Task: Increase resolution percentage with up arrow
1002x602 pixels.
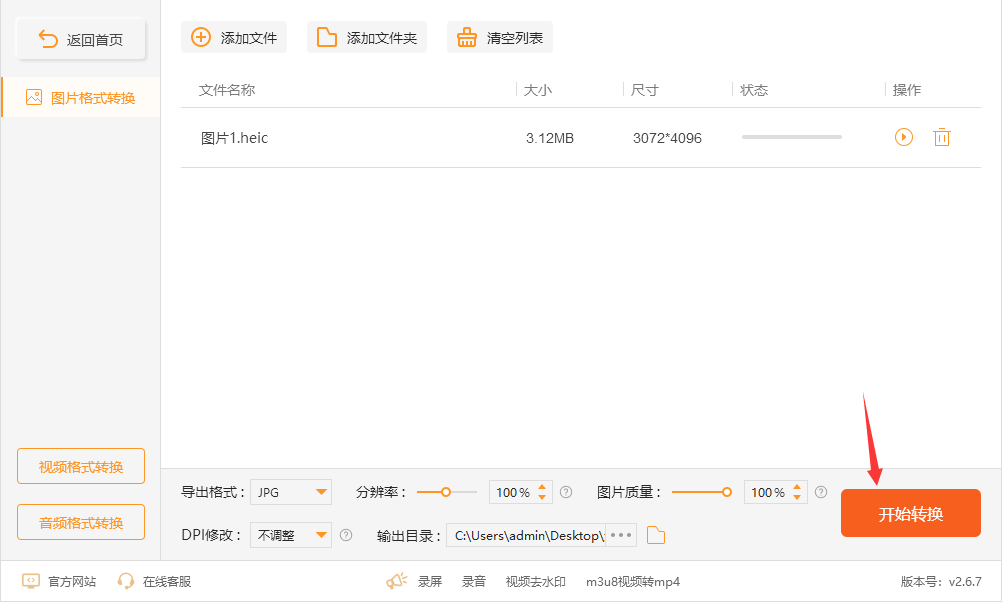Action: coord(542,487)
